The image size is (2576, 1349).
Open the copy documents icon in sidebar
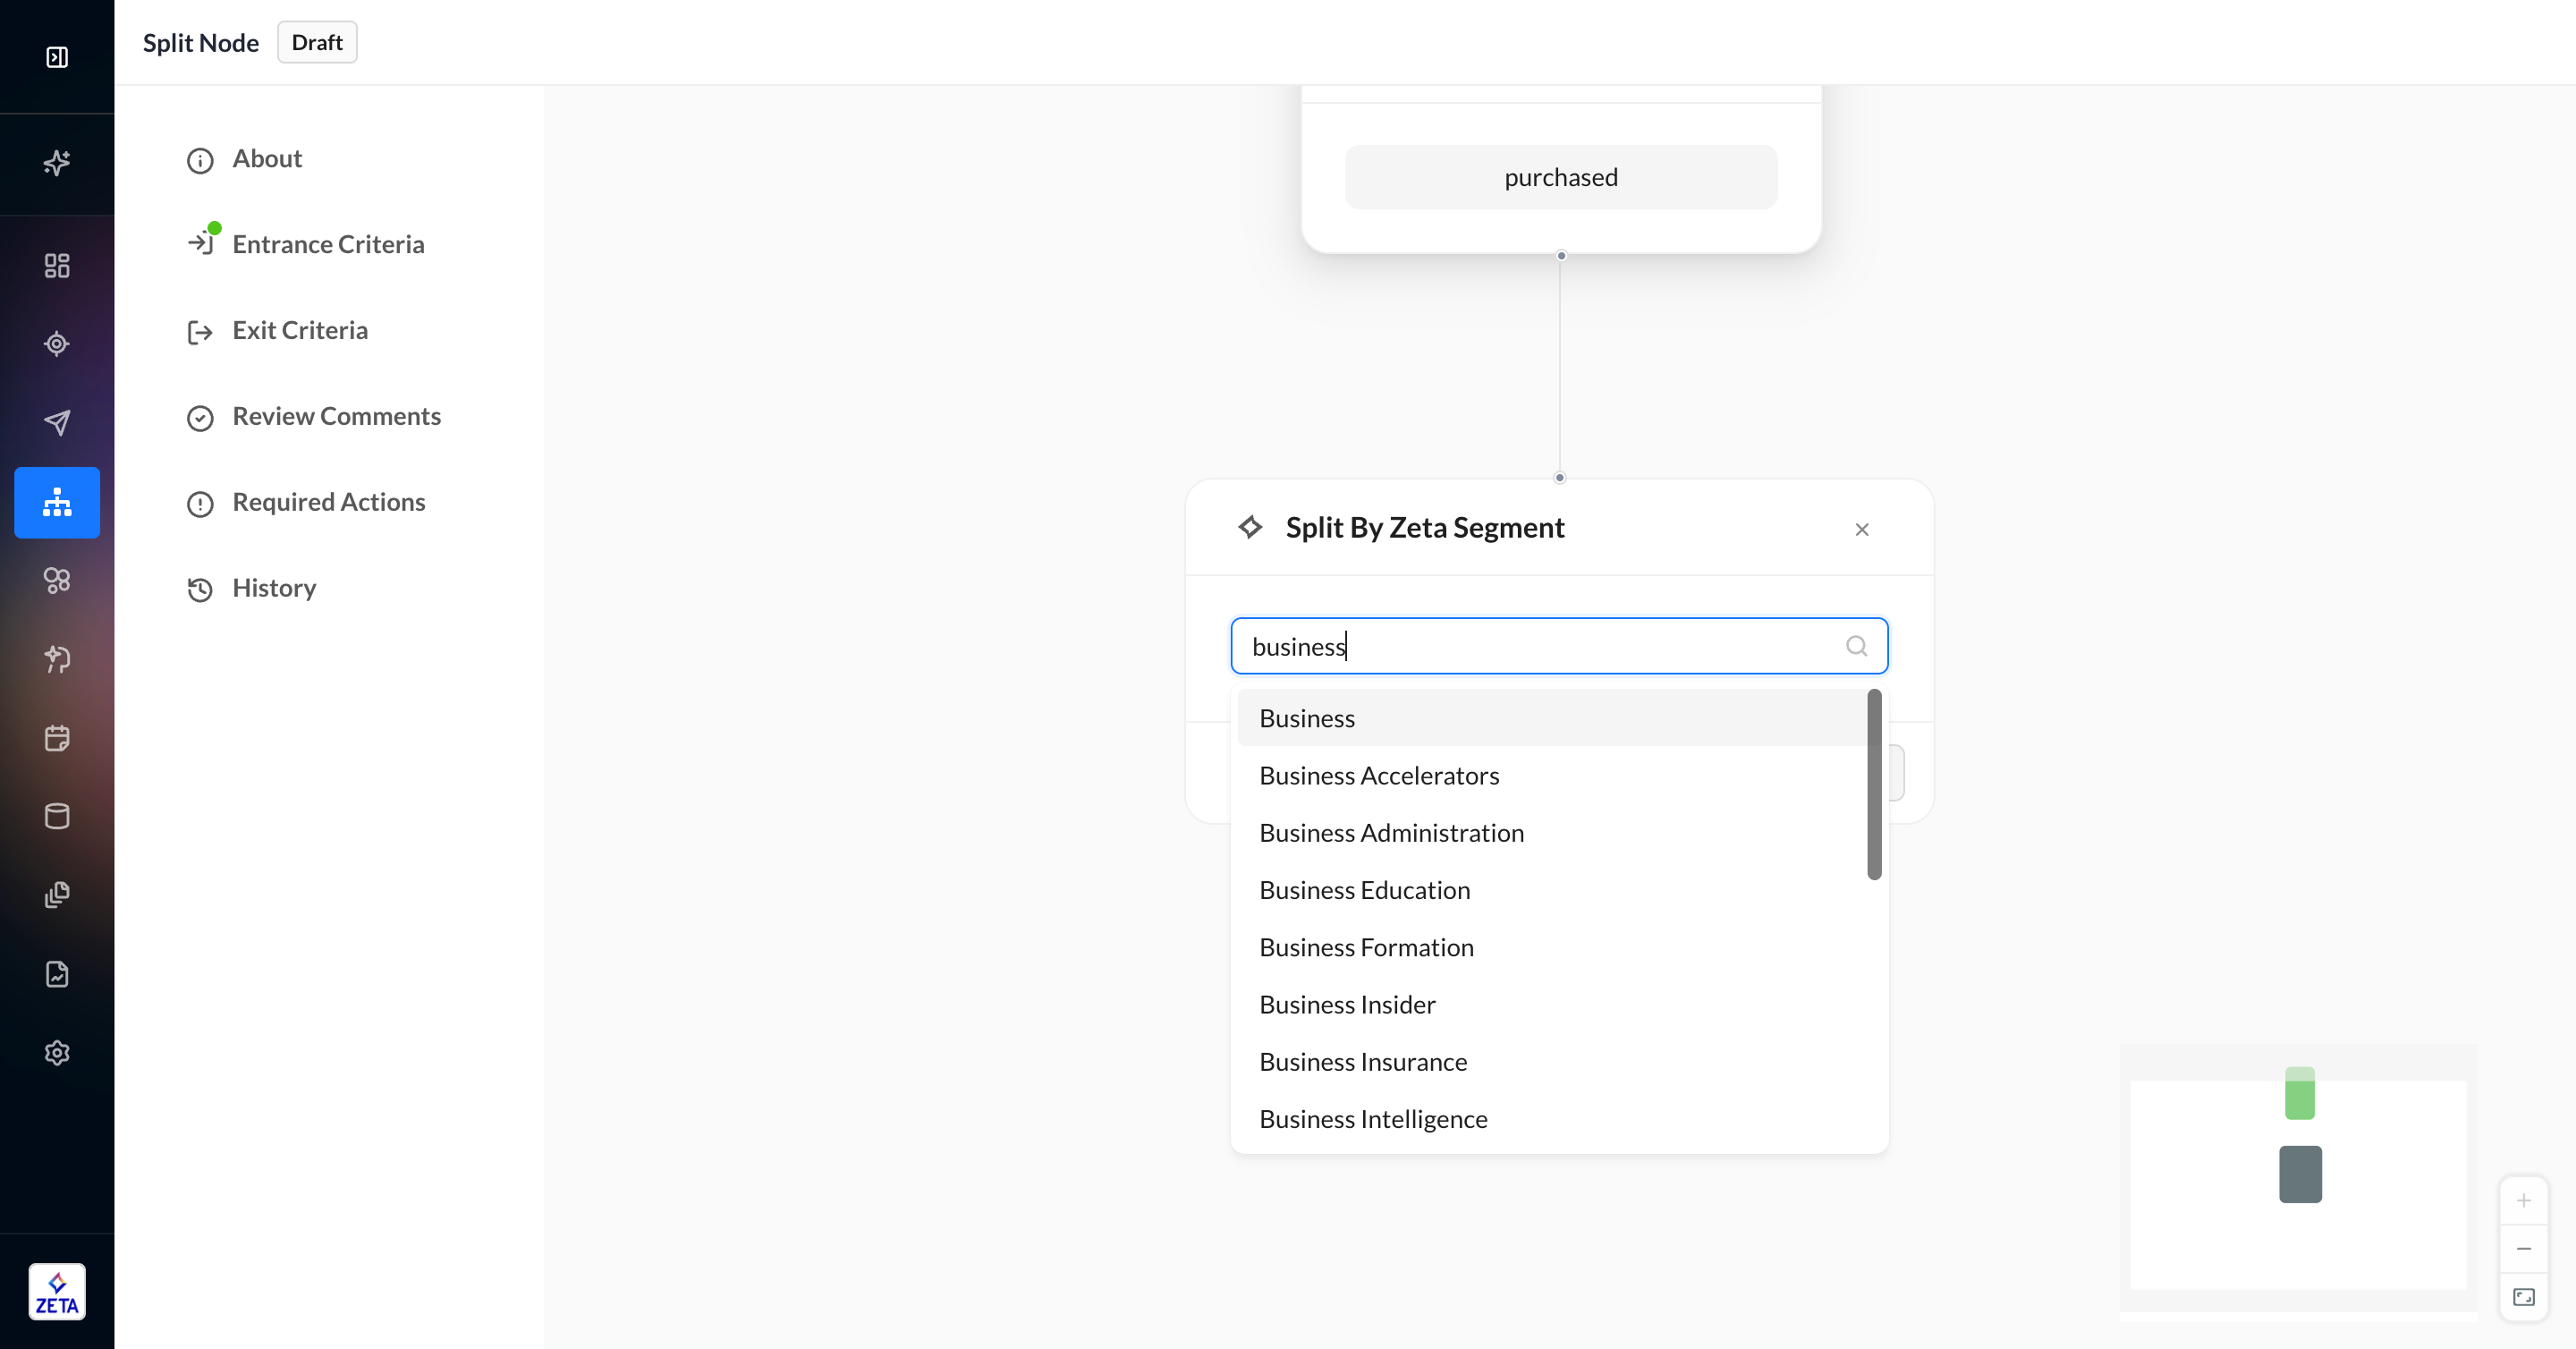coord(57,895)
